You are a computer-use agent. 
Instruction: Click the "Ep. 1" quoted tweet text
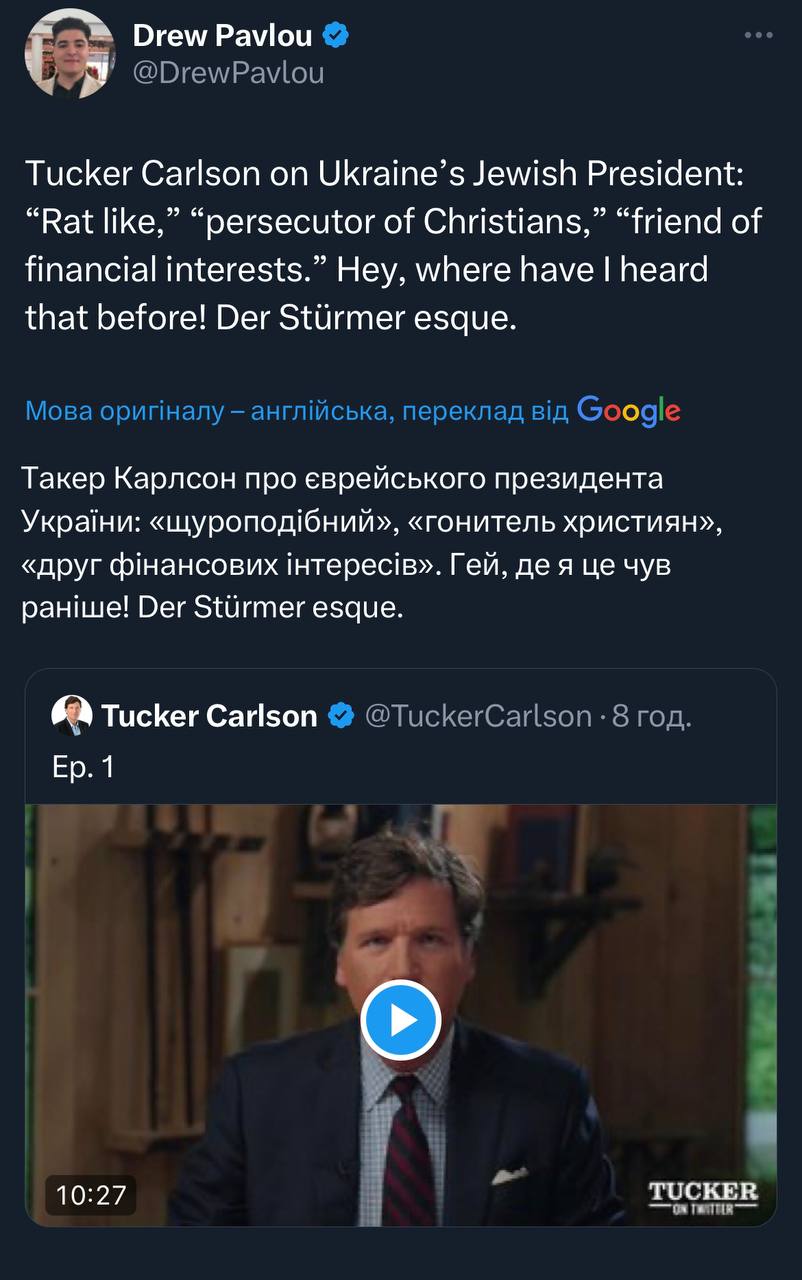tap(83, 766)
